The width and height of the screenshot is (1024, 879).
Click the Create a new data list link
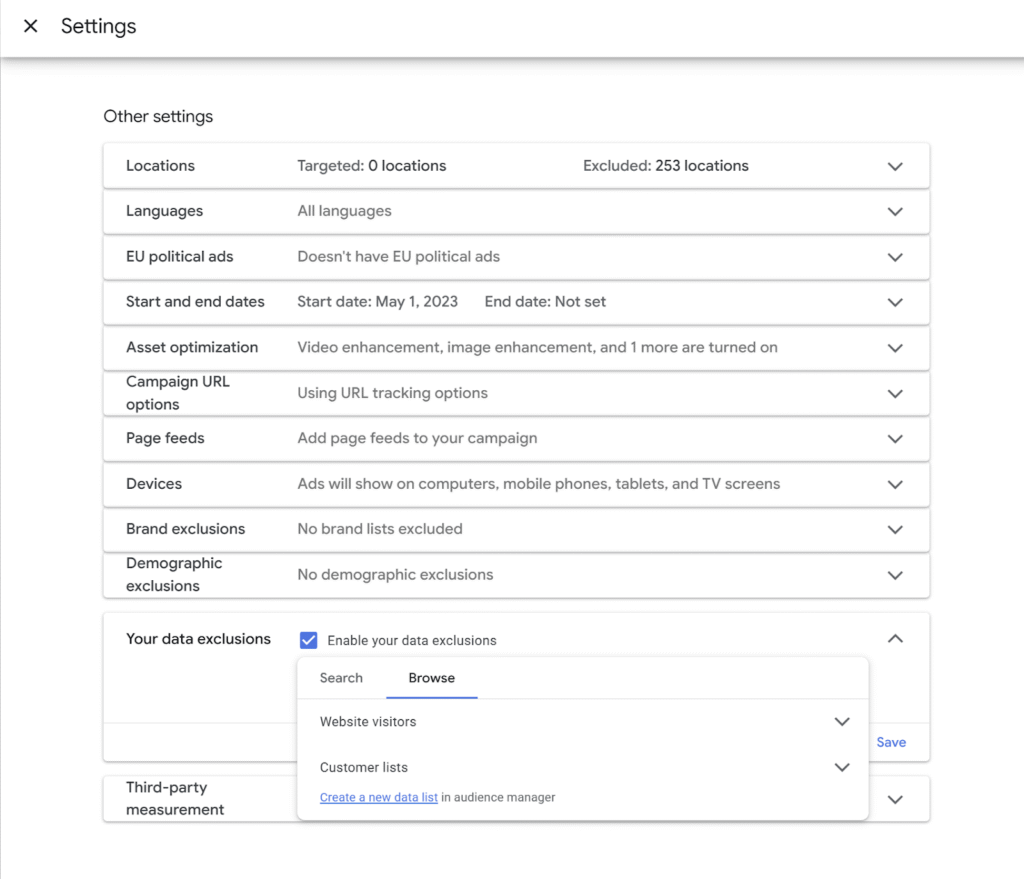click(x=378, y=798)
